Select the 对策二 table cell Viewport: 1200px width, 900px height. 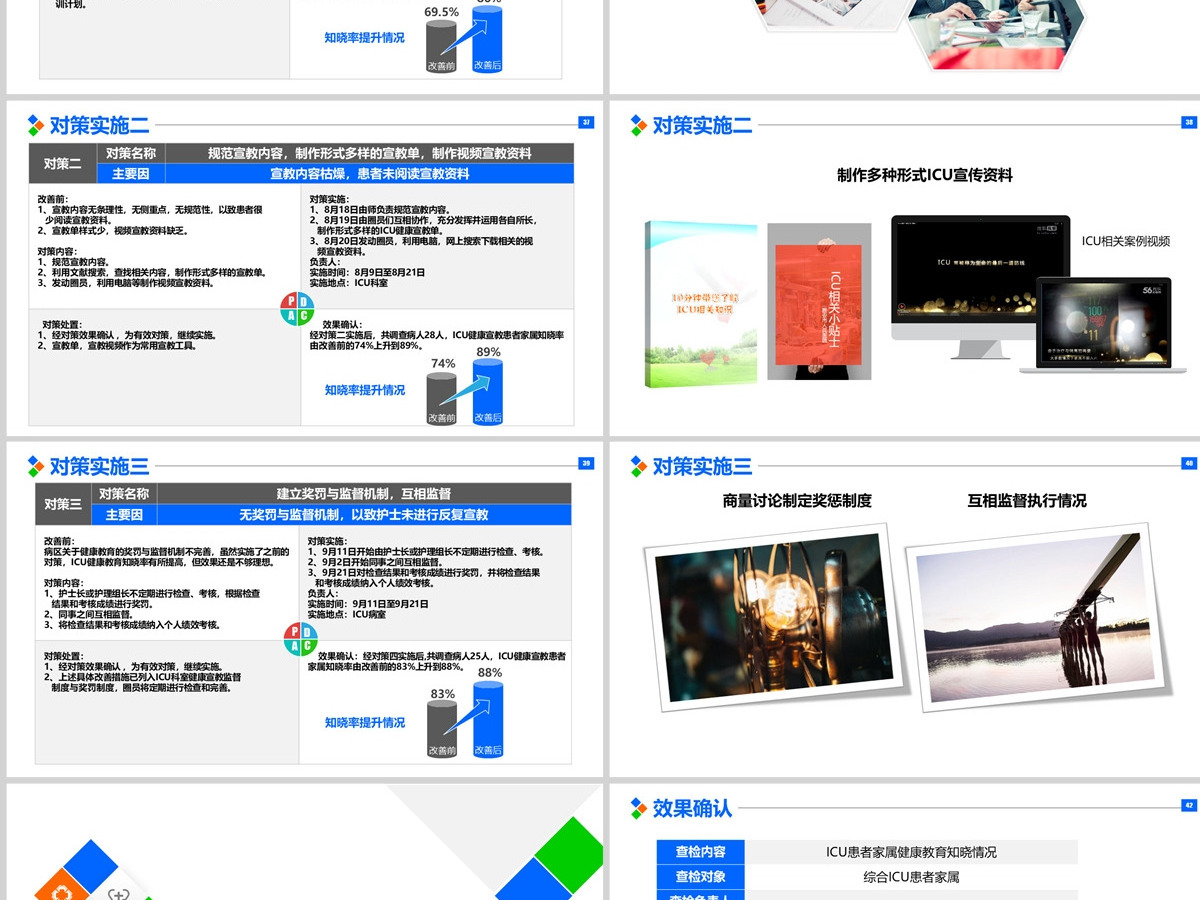(x=63, y=163)
